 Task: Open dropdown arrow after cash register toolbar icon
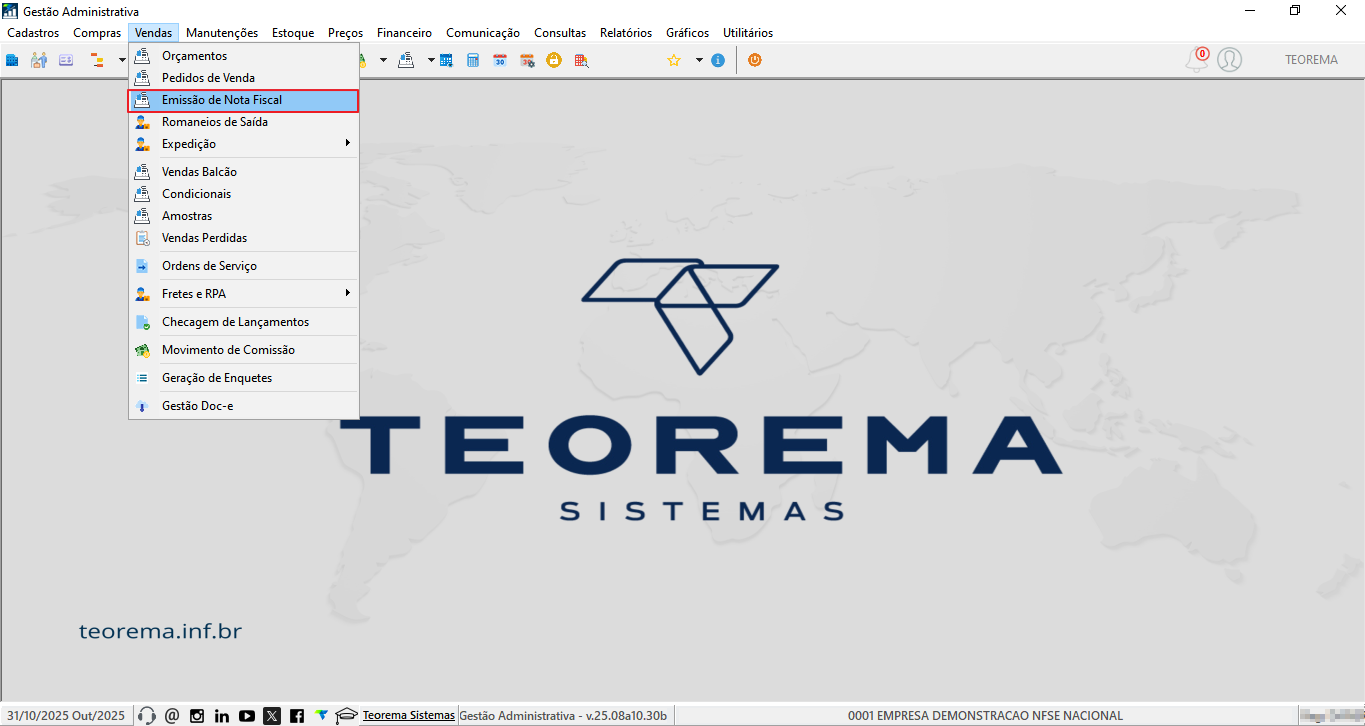click(x=431, y=60)
